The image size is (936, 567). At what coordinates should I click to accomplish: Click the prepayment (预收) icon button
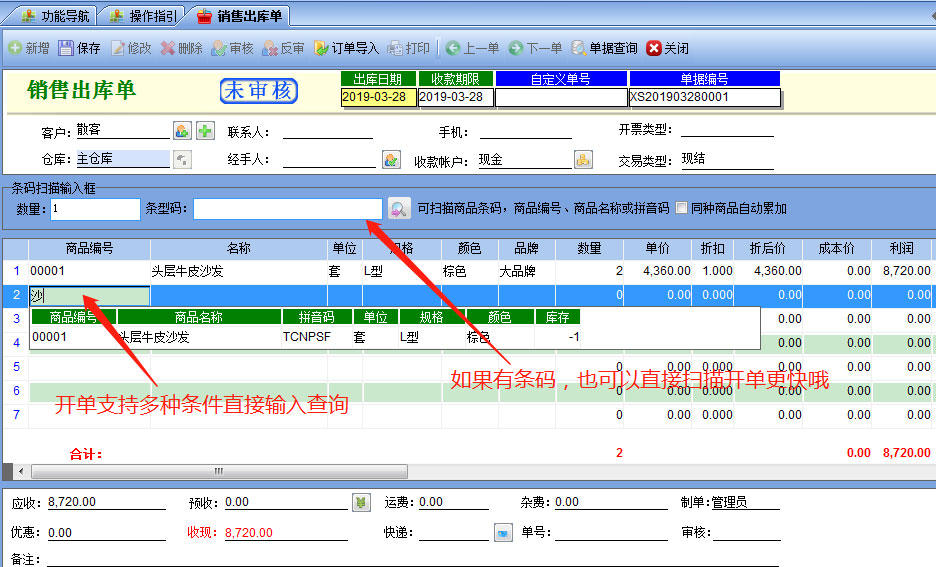coord(361,502)
